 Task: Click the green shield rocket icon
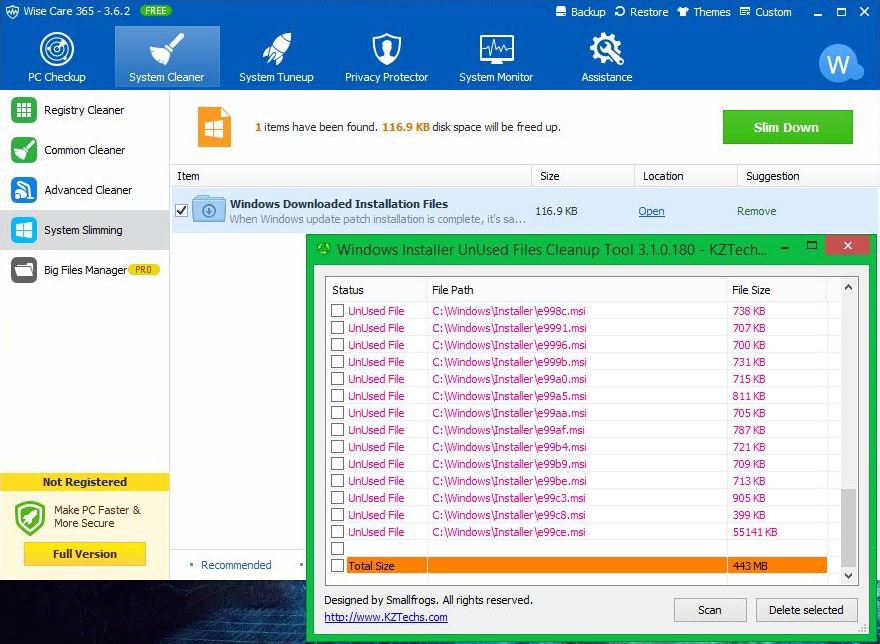[30, 518]
